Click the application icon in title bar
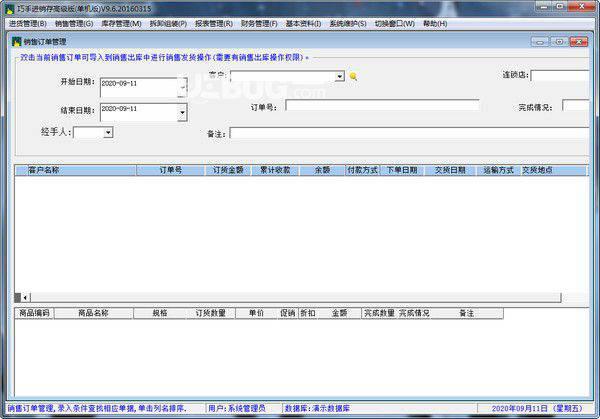 (10, 8)
